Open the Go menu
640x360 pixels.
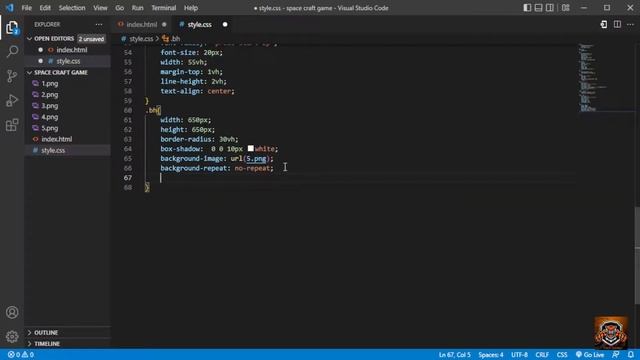[119, 8]
